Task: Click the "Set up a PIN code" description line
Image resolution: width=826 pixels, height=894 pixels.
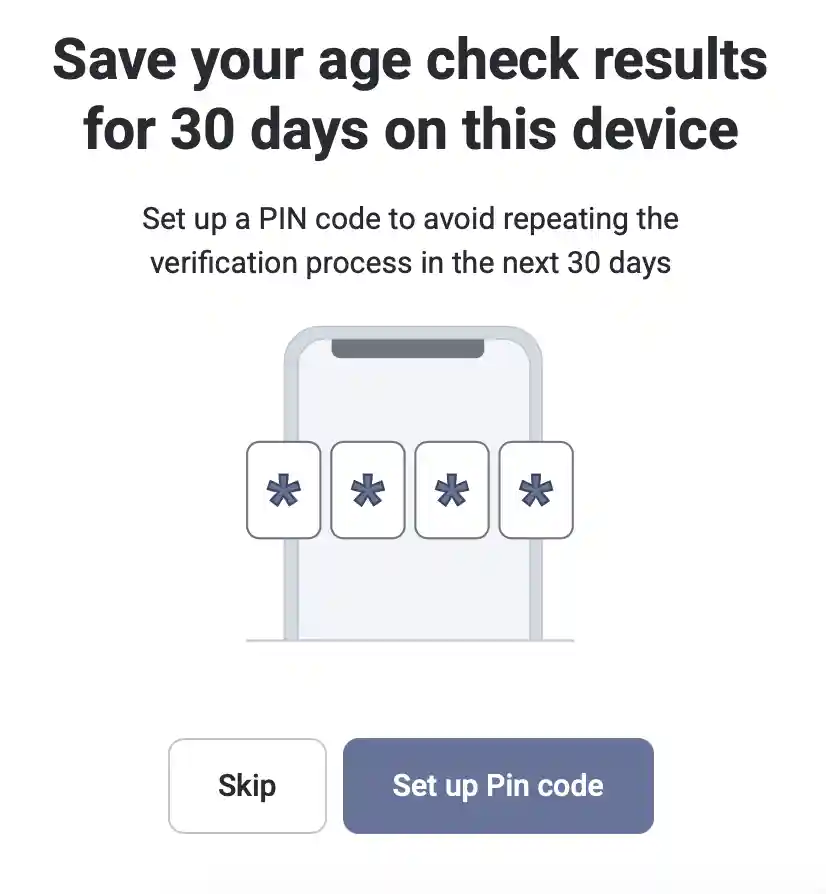Action: pos(410,219)
